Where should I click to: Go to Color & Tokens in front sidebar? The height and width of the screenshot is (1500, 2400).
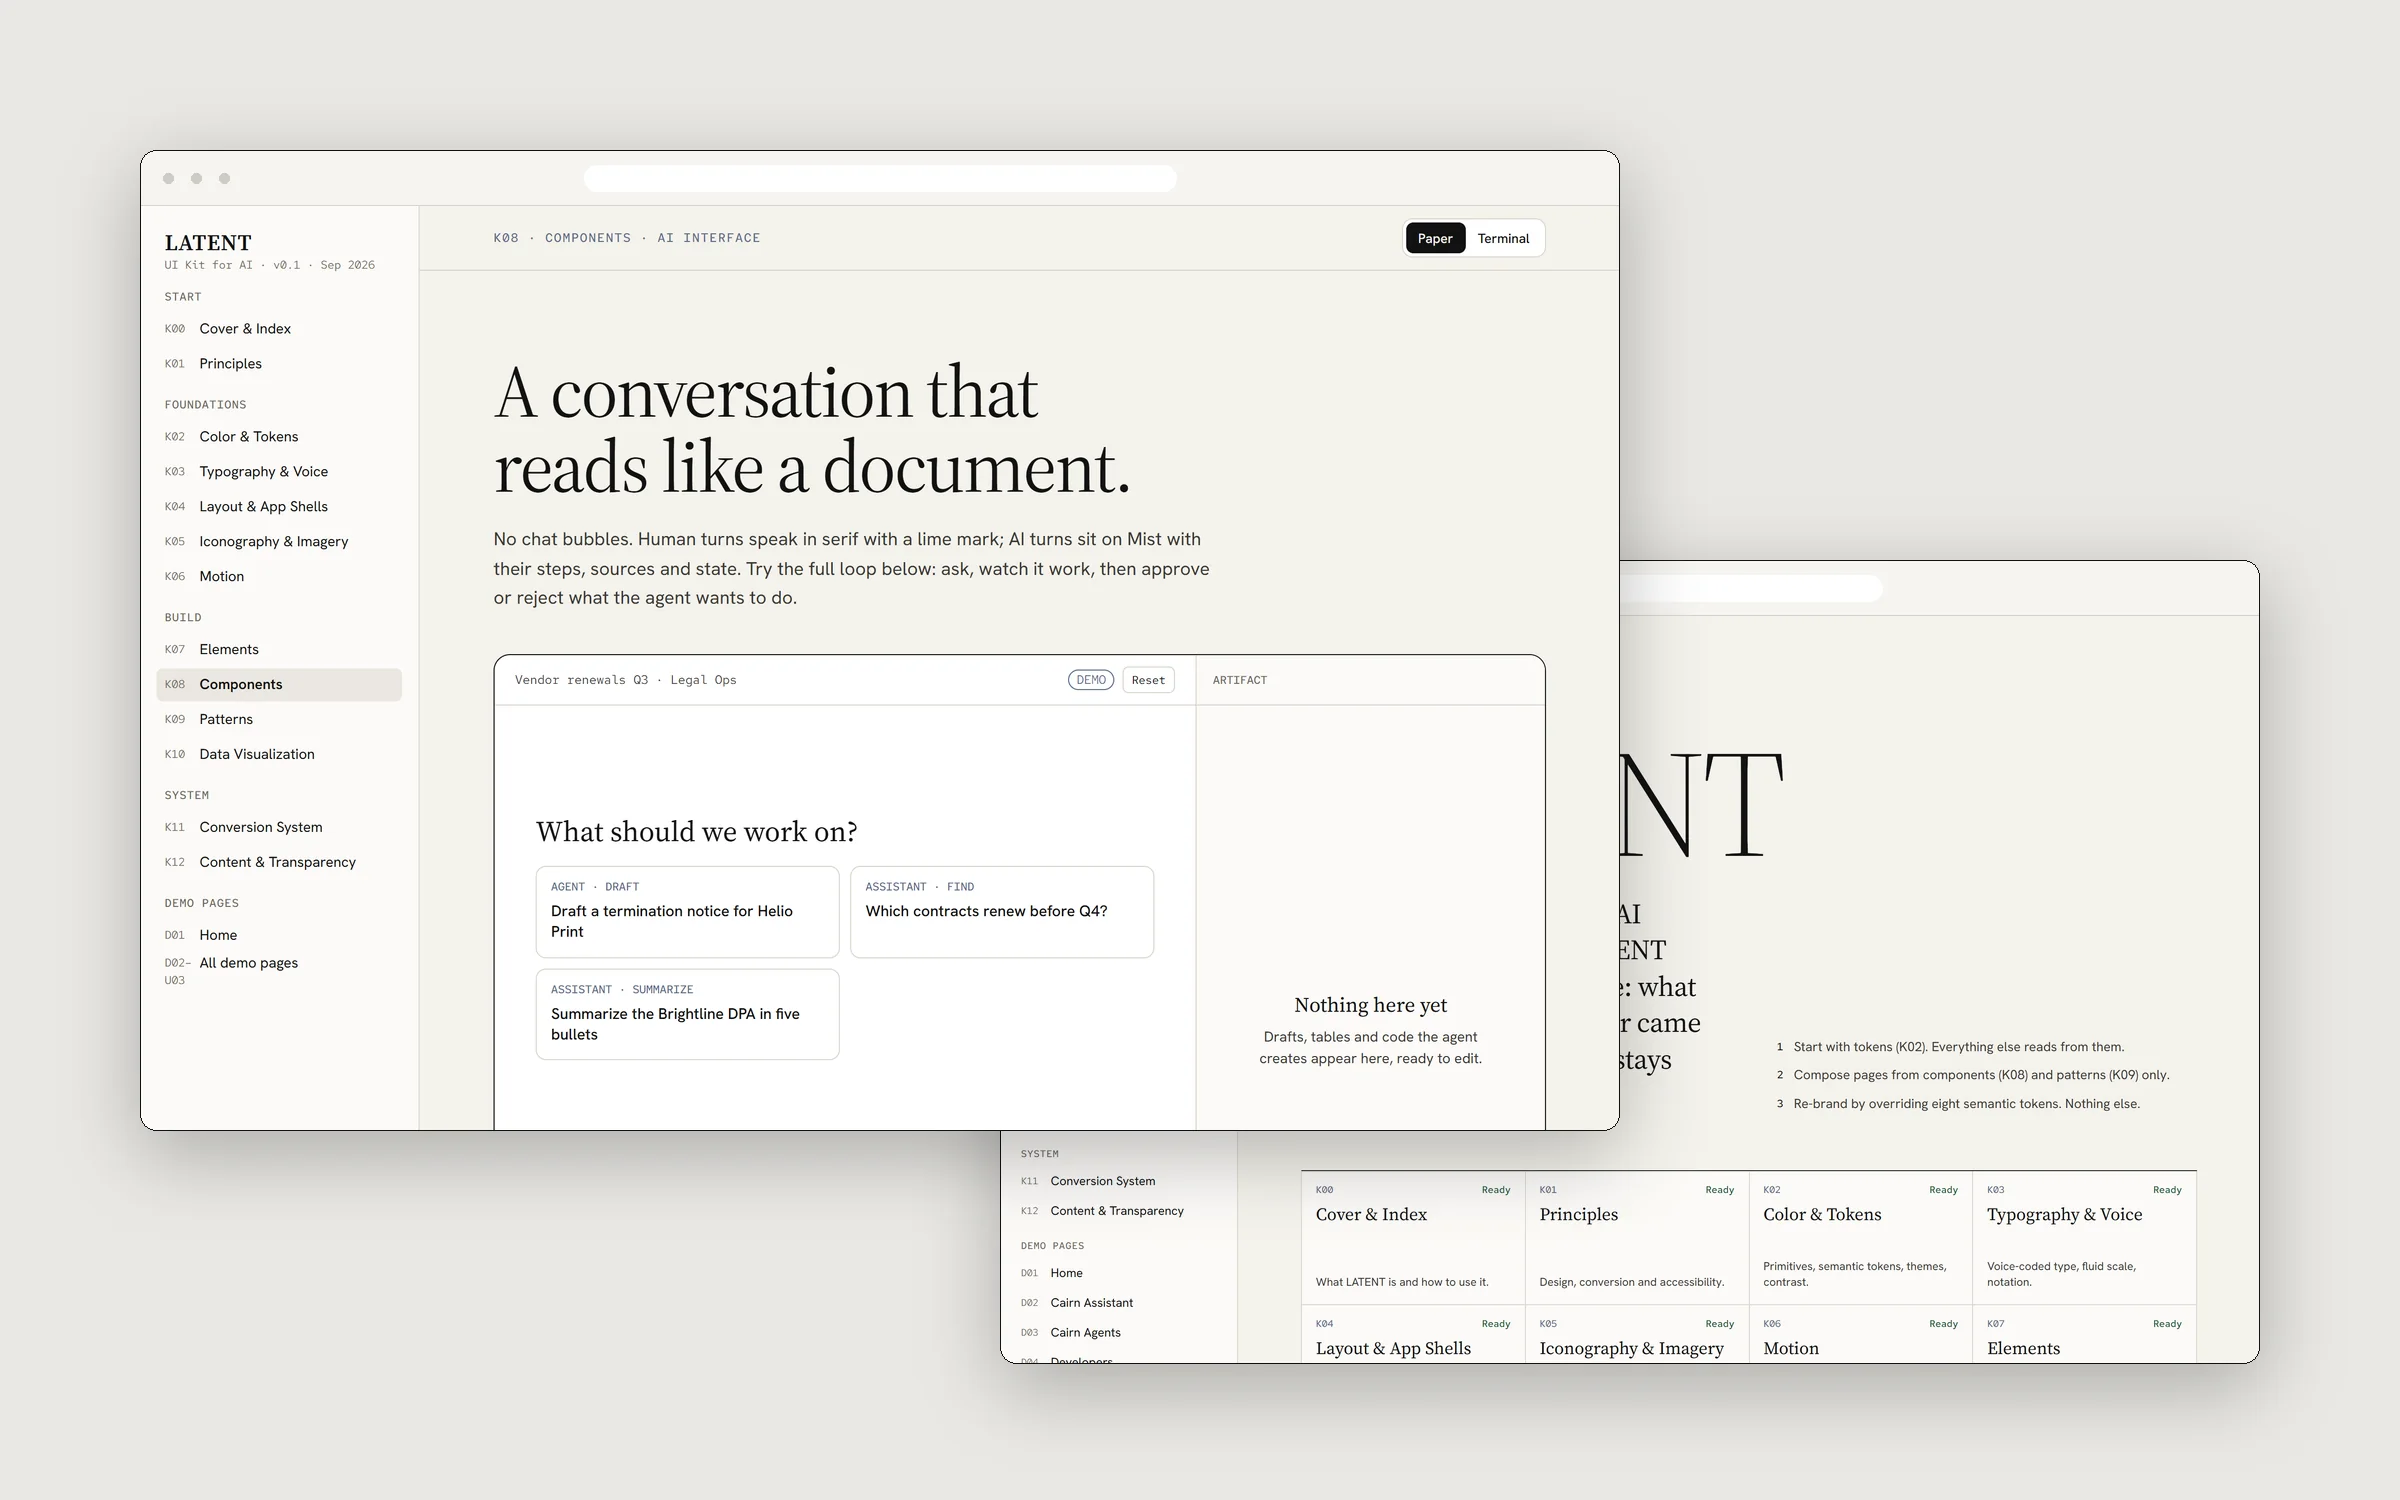point(279,436)
